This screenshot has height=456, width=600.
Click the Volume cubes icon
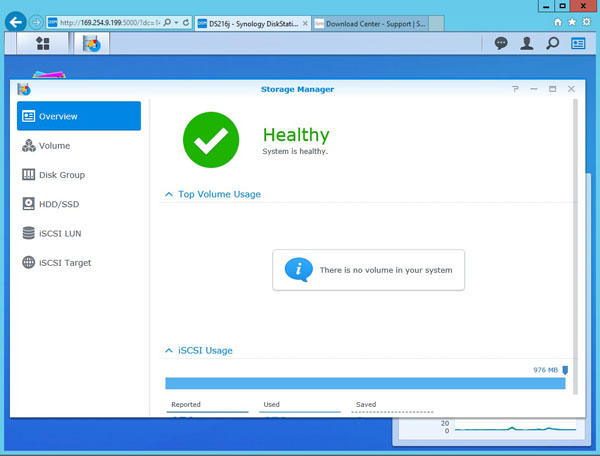[29, 146]
